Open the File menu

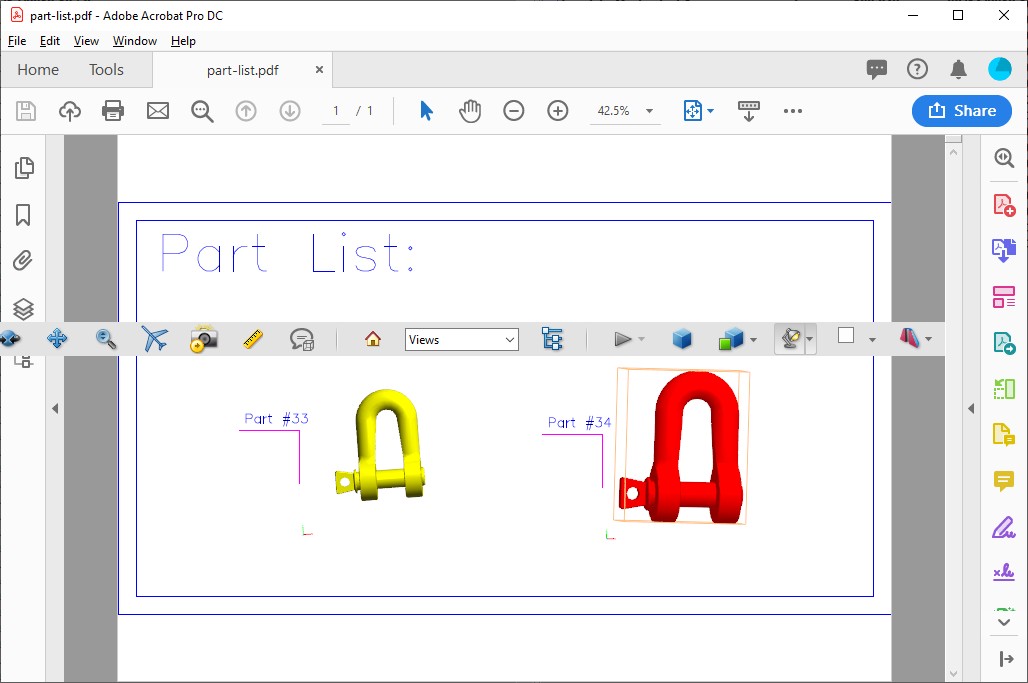[x=17, y=41]
